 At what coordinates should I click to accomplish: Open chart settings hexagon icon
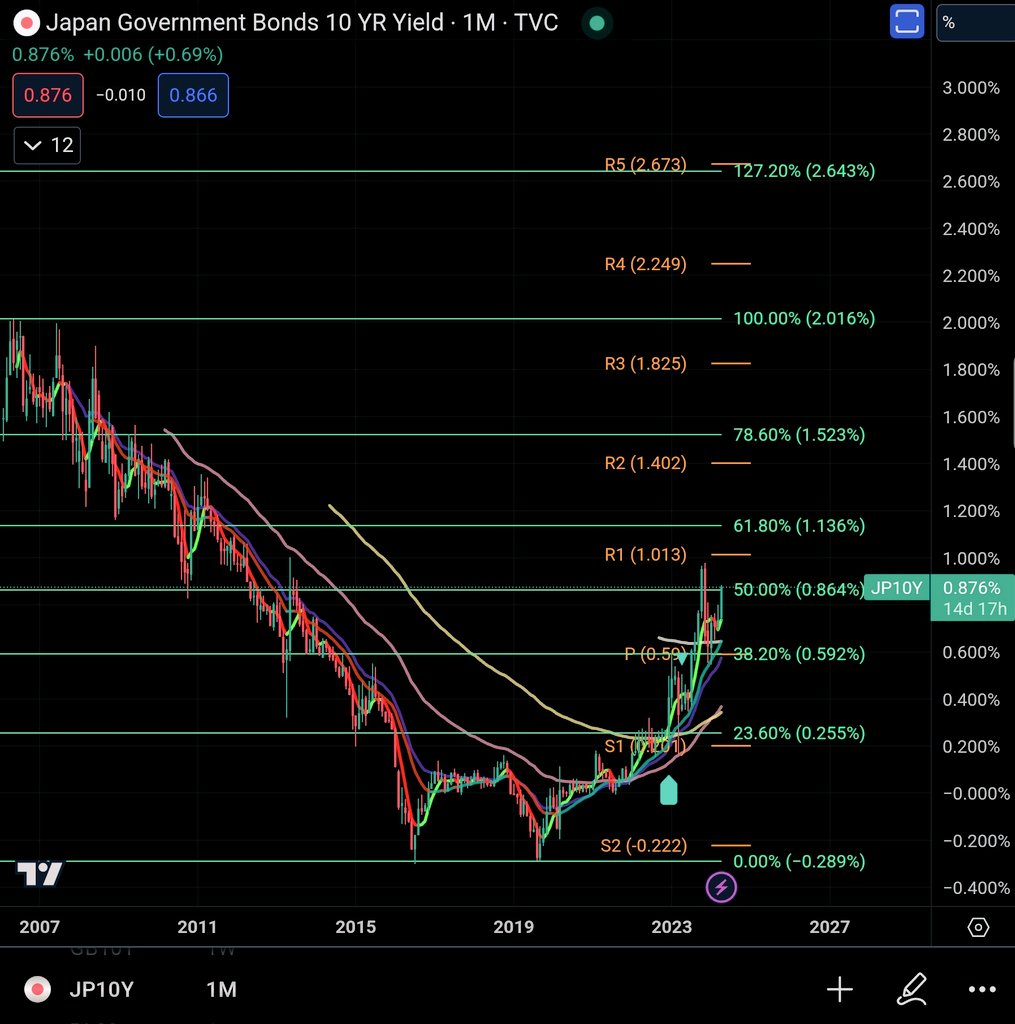[x=978, y=927]
